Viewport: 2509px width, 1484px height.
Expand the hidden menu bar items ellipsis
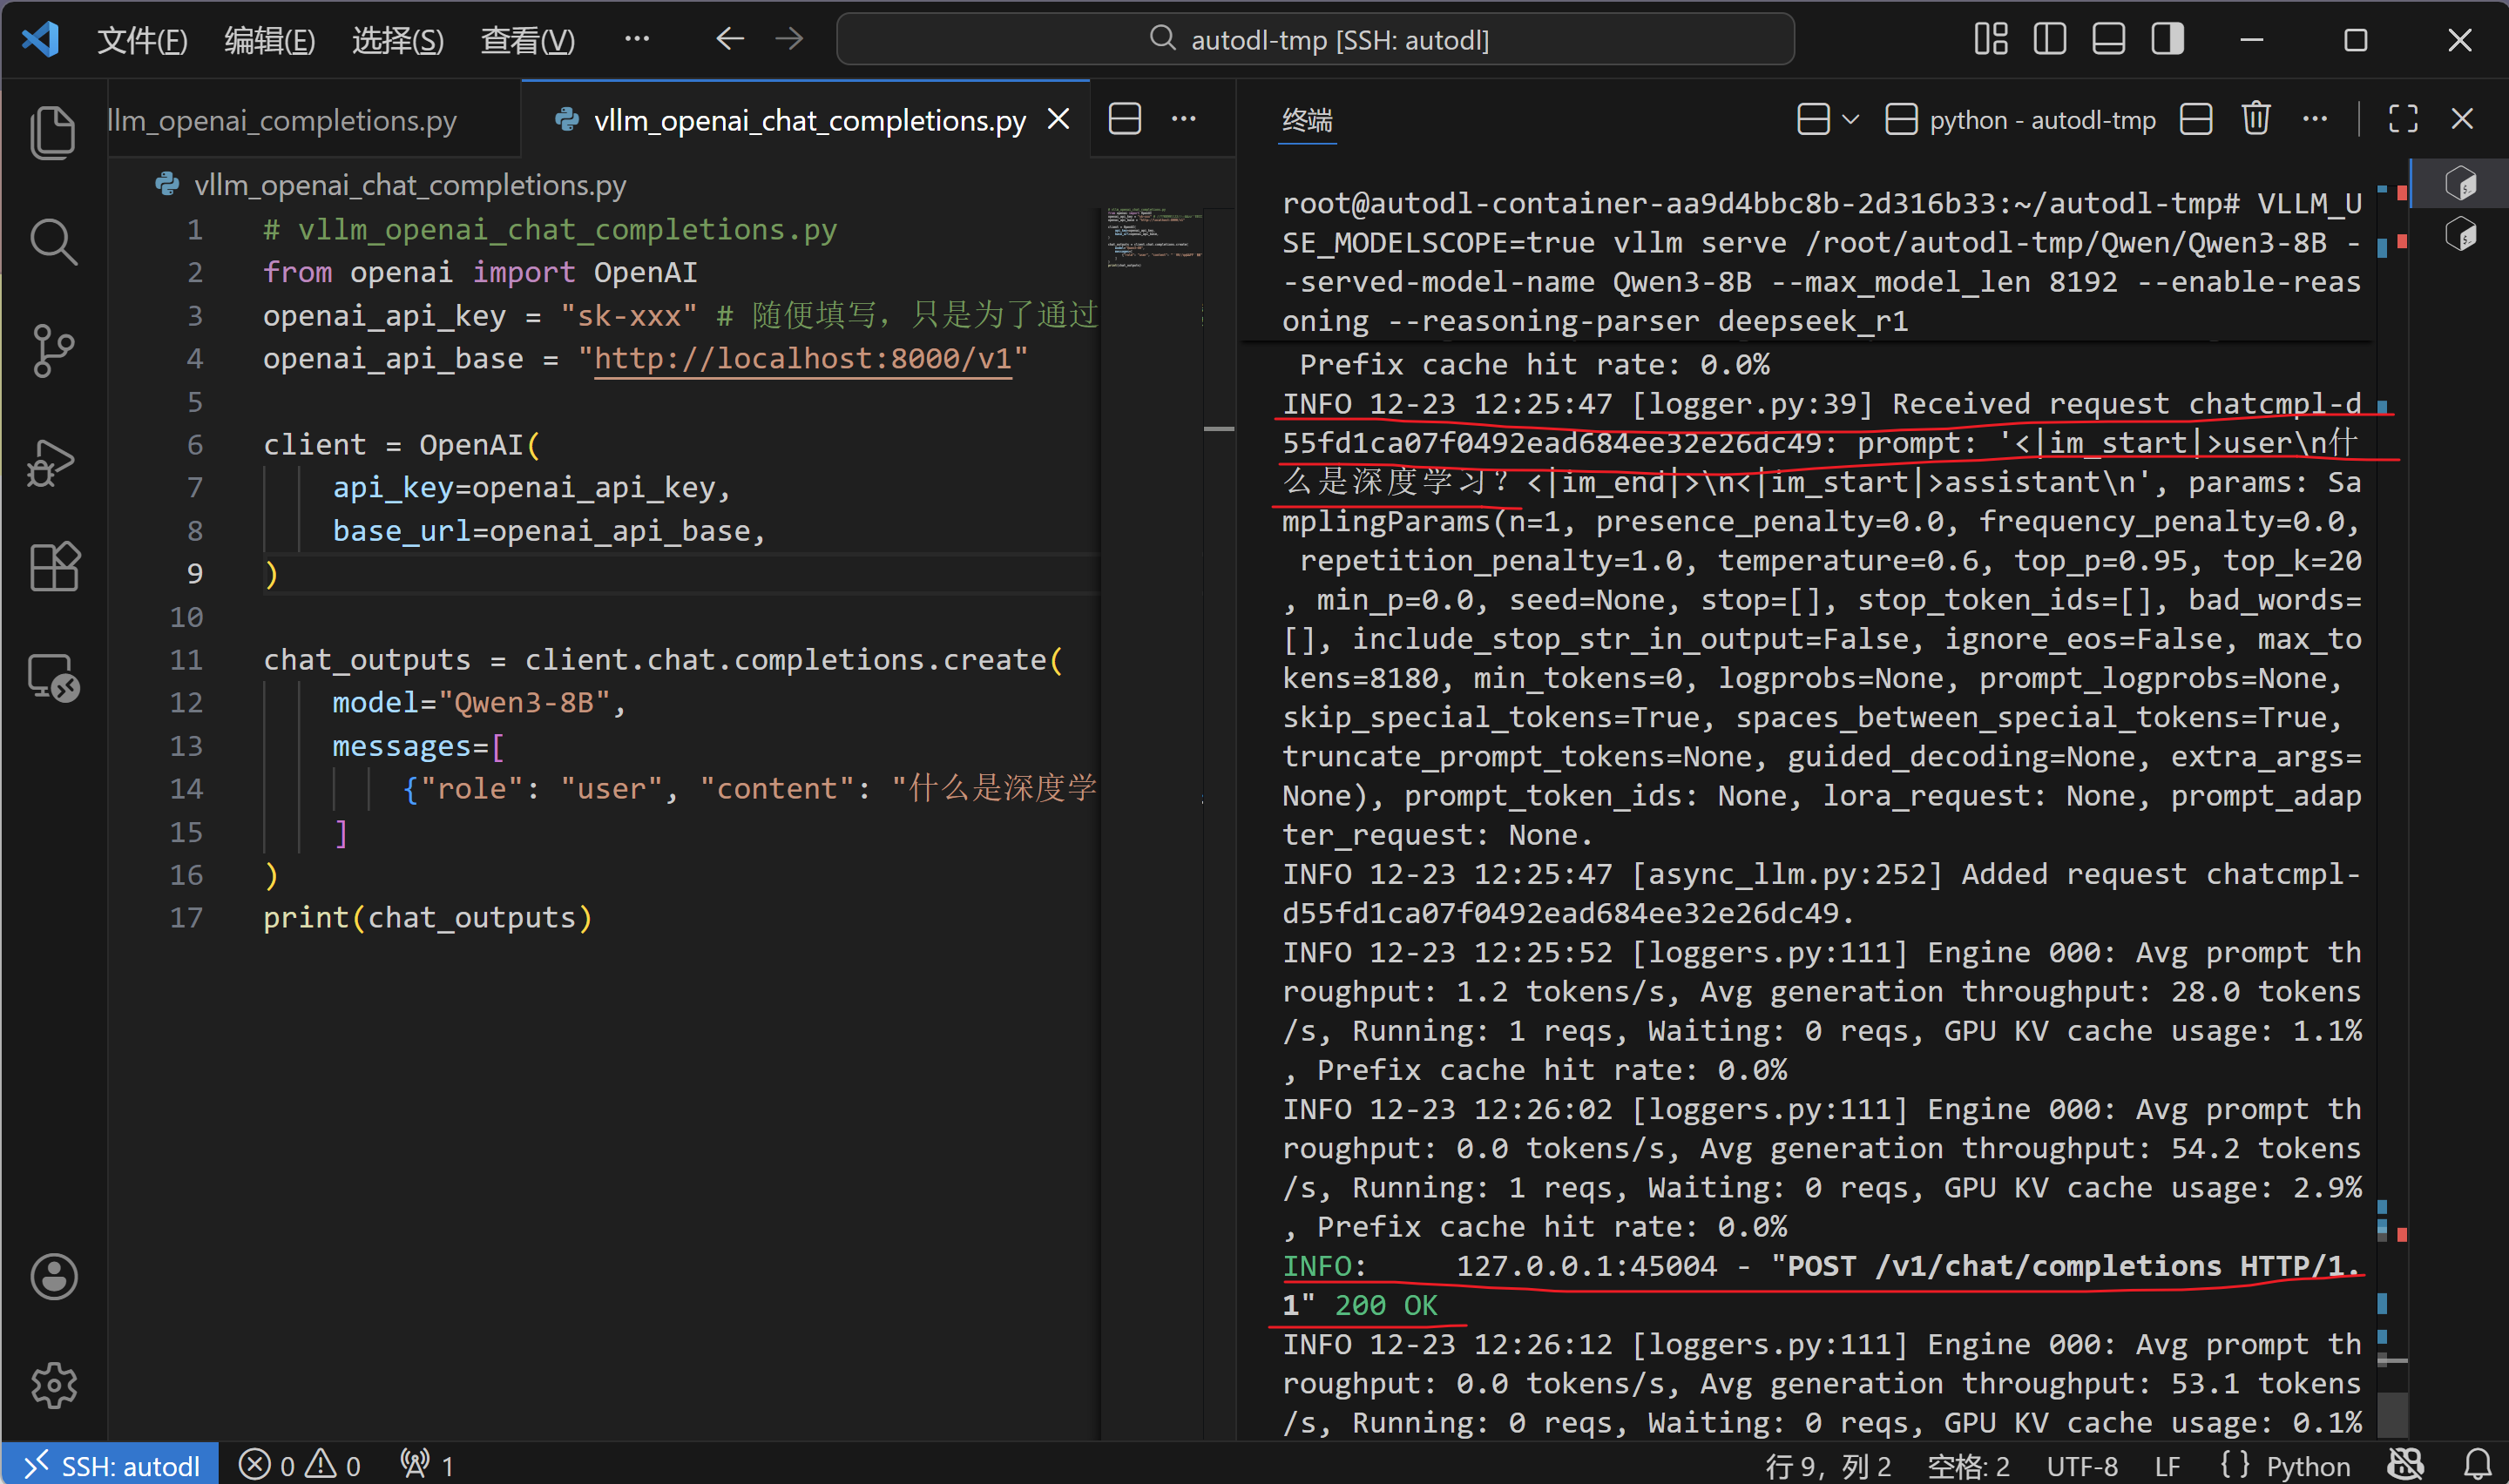tap(636, 40)
